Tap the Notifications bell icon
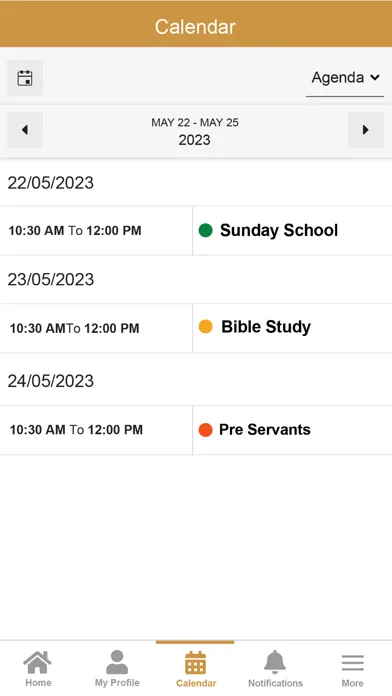The height and width of the screenshot is (696, 392). click(275, 662)
